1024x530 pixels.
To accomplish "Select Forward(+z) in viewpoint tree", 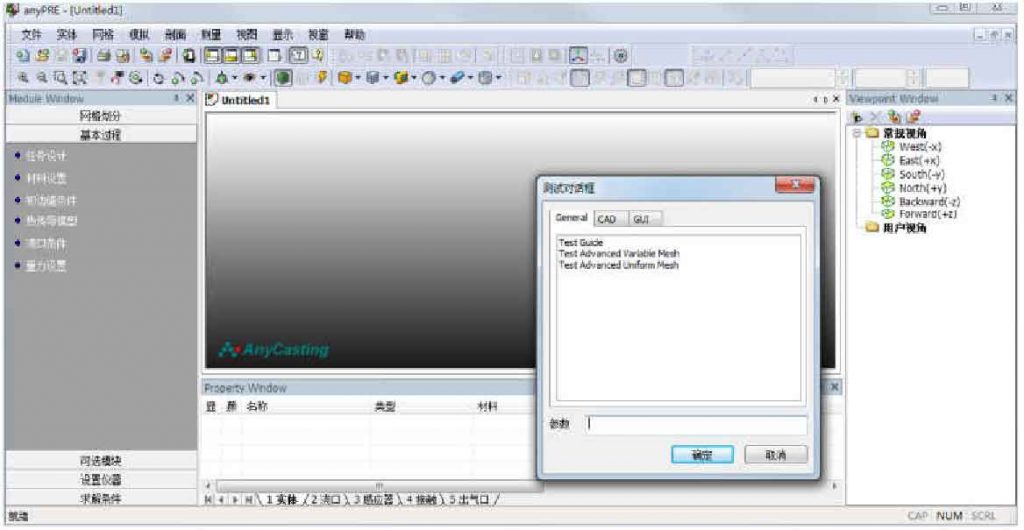I will 928,214.
